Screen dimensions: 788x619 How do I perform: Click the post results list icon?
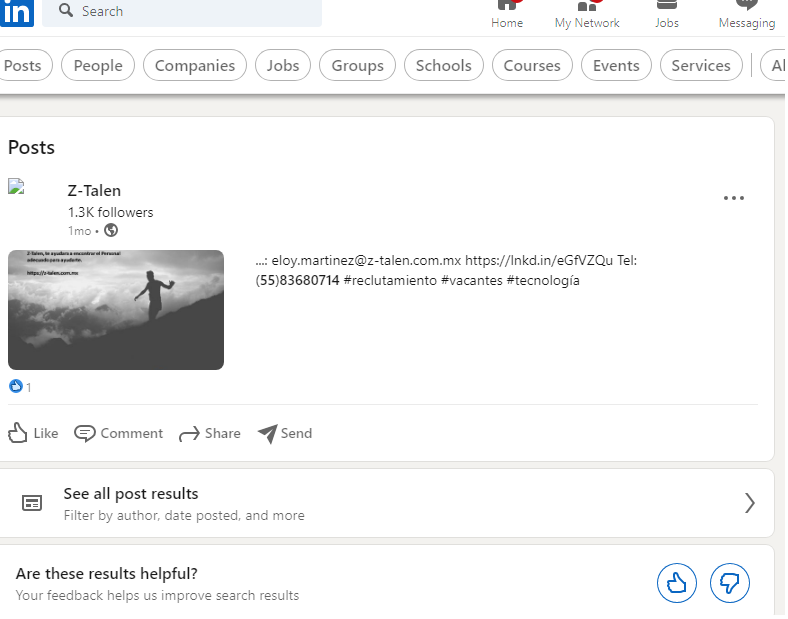[32, 502]
